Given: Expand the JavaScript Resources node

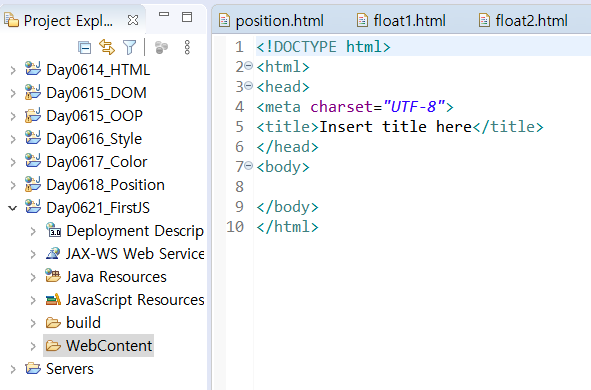Looking at the screenshot, I should coord(33,300).
